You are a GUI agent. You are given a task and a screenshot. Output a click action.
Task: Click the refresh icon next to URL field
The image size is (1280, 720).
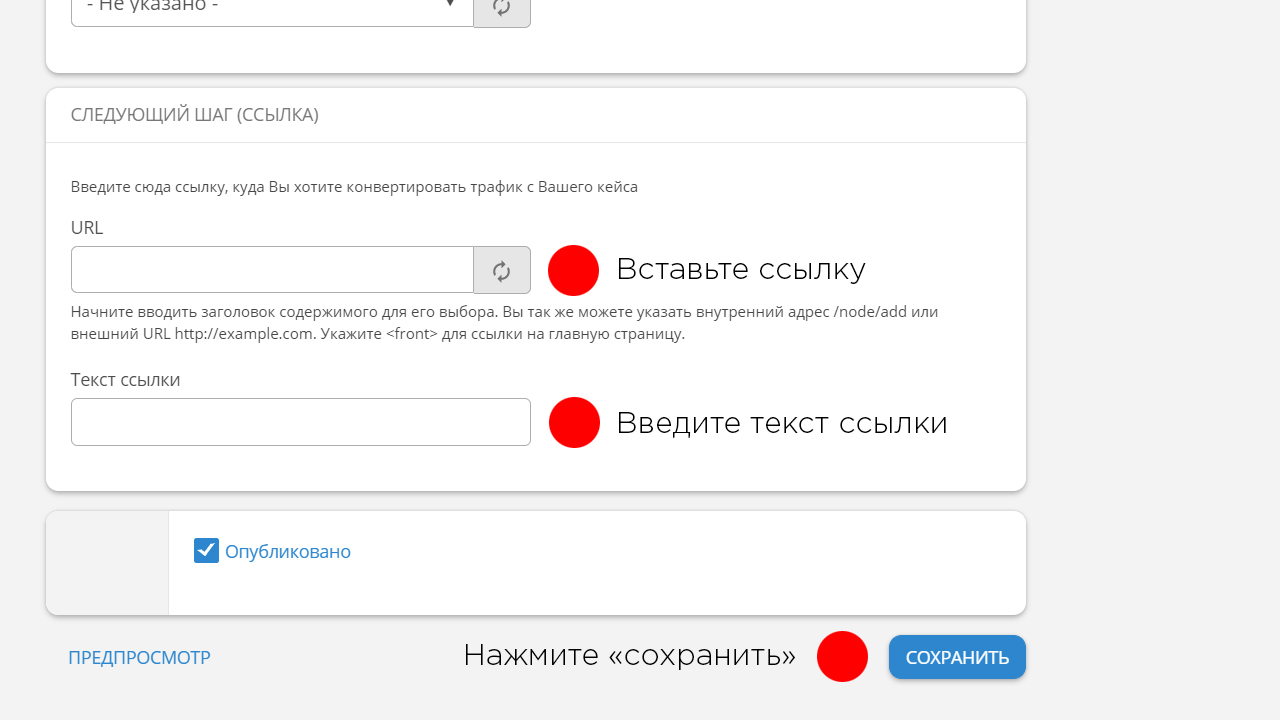pyautogui.click(x=502, y=270)
